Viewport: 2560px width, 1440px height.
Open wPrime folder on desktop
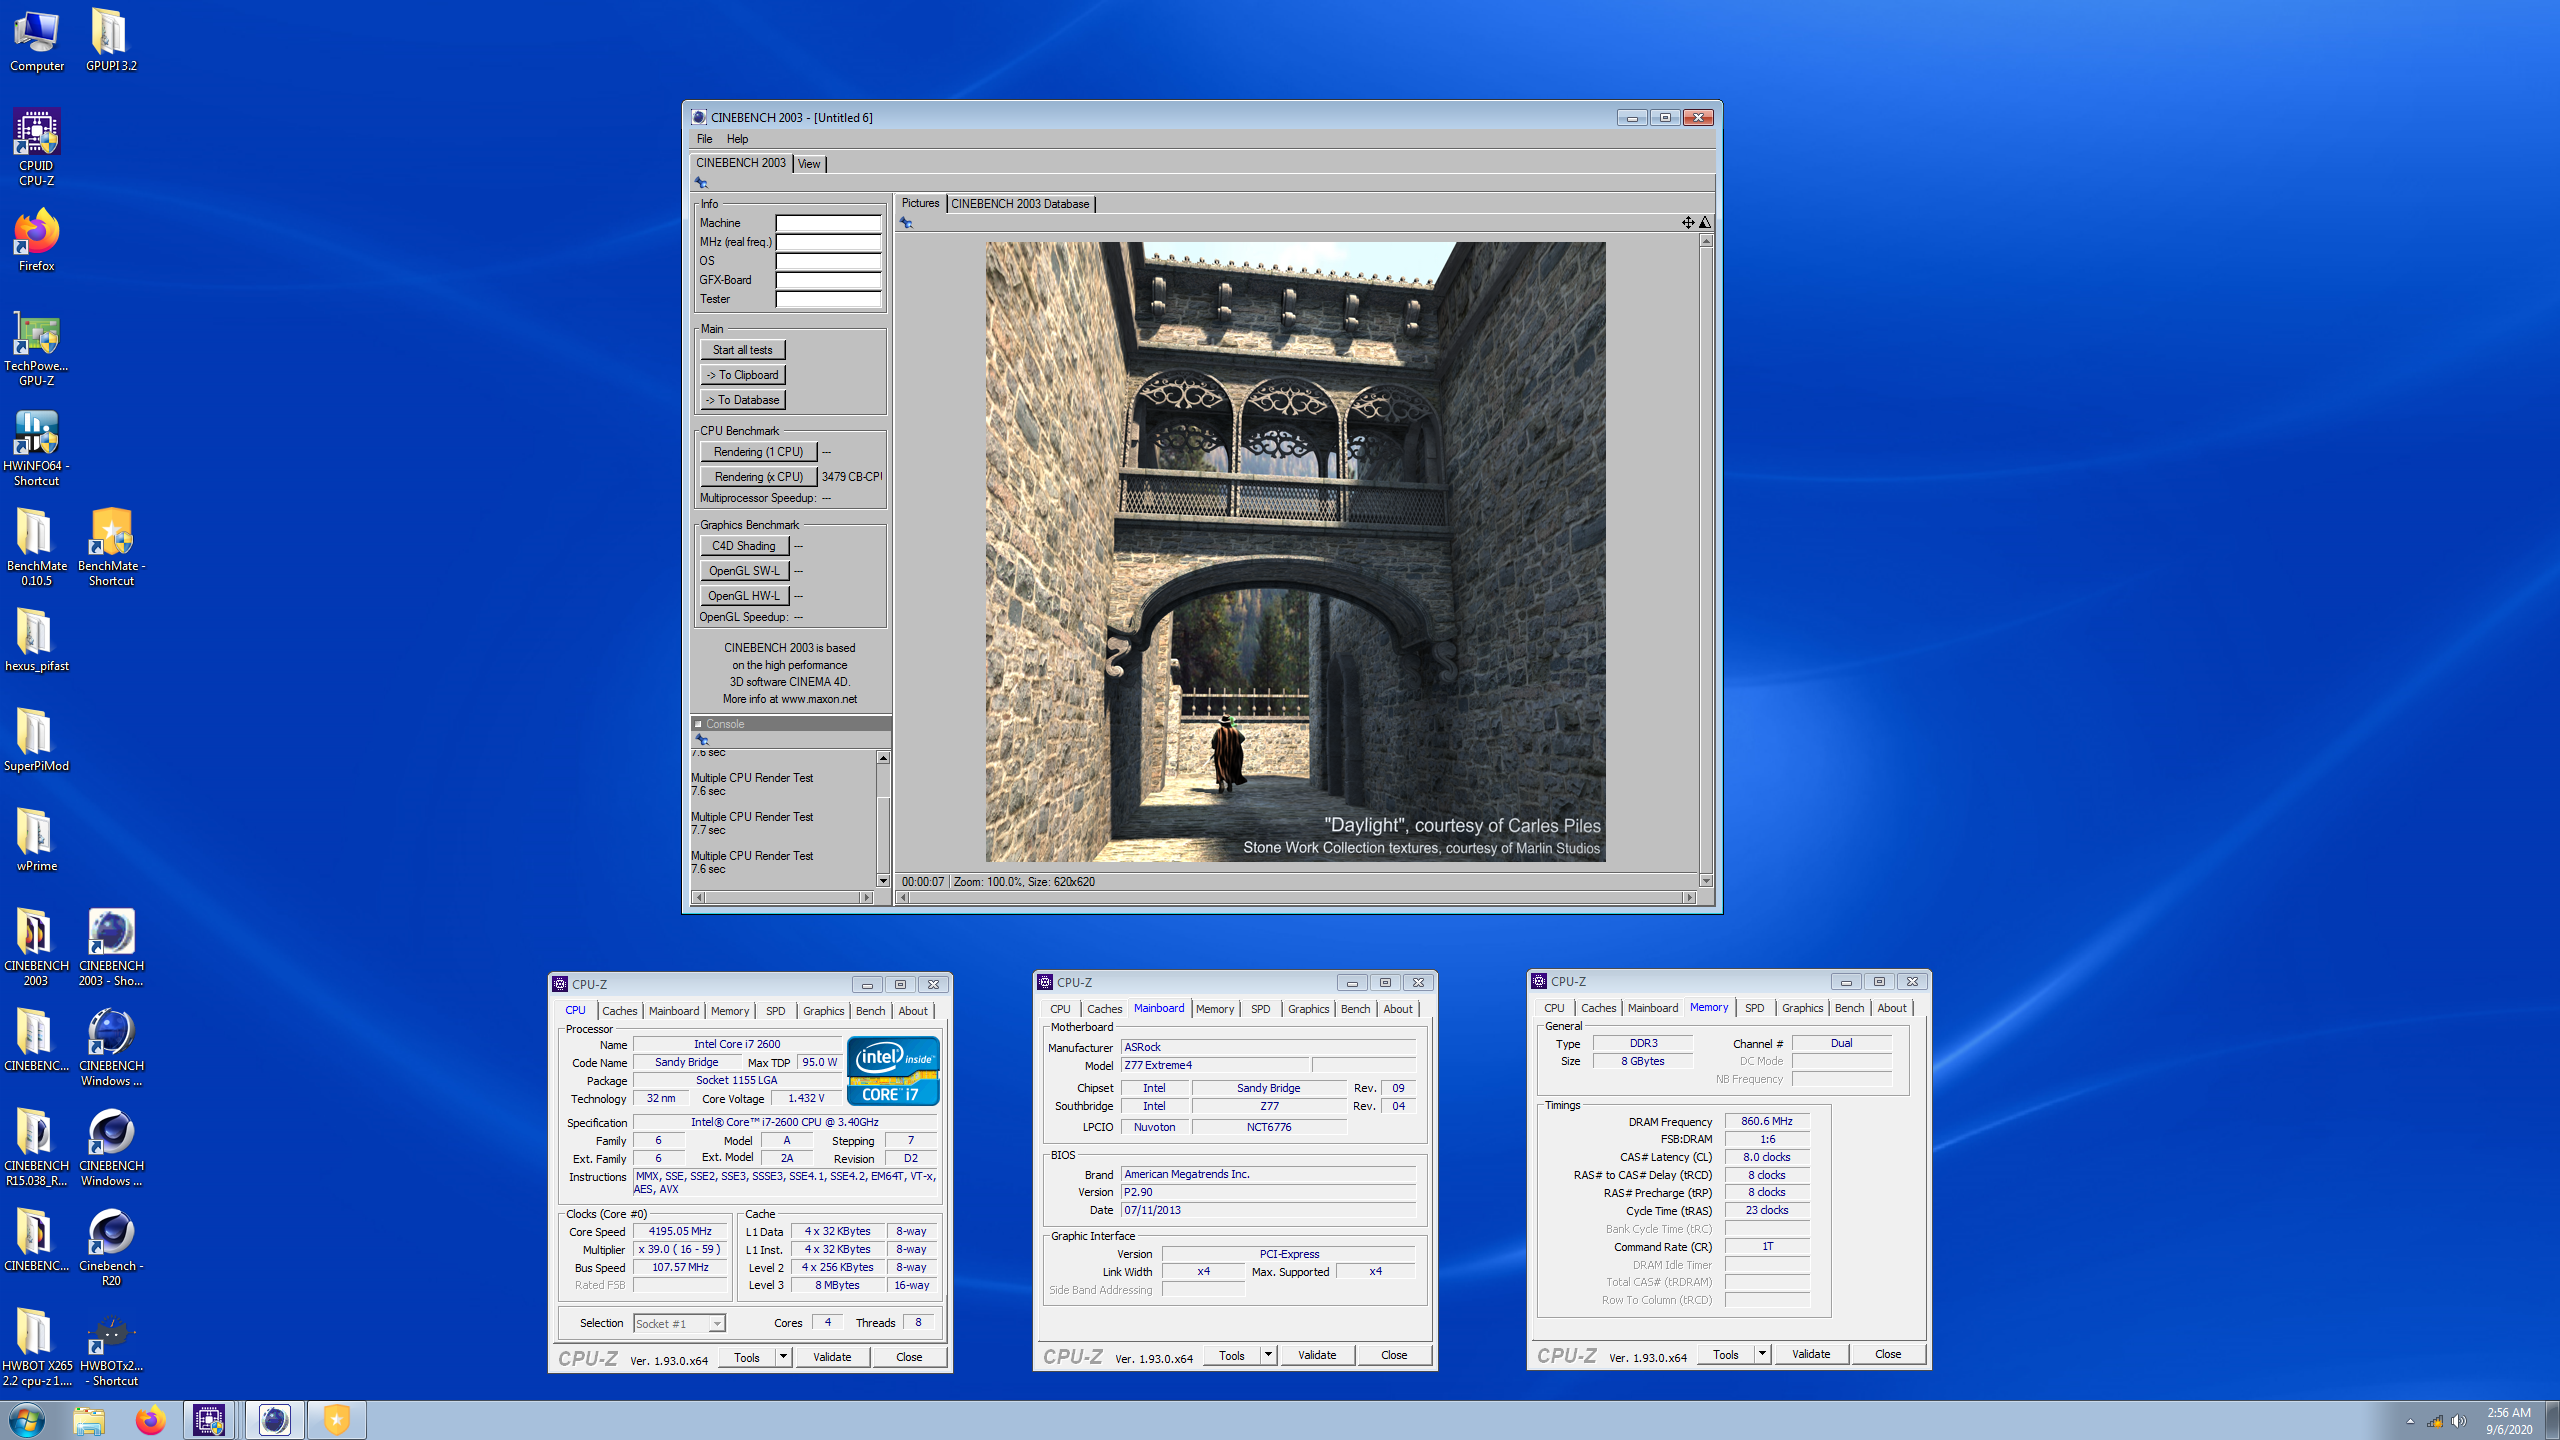coord(37,840)
